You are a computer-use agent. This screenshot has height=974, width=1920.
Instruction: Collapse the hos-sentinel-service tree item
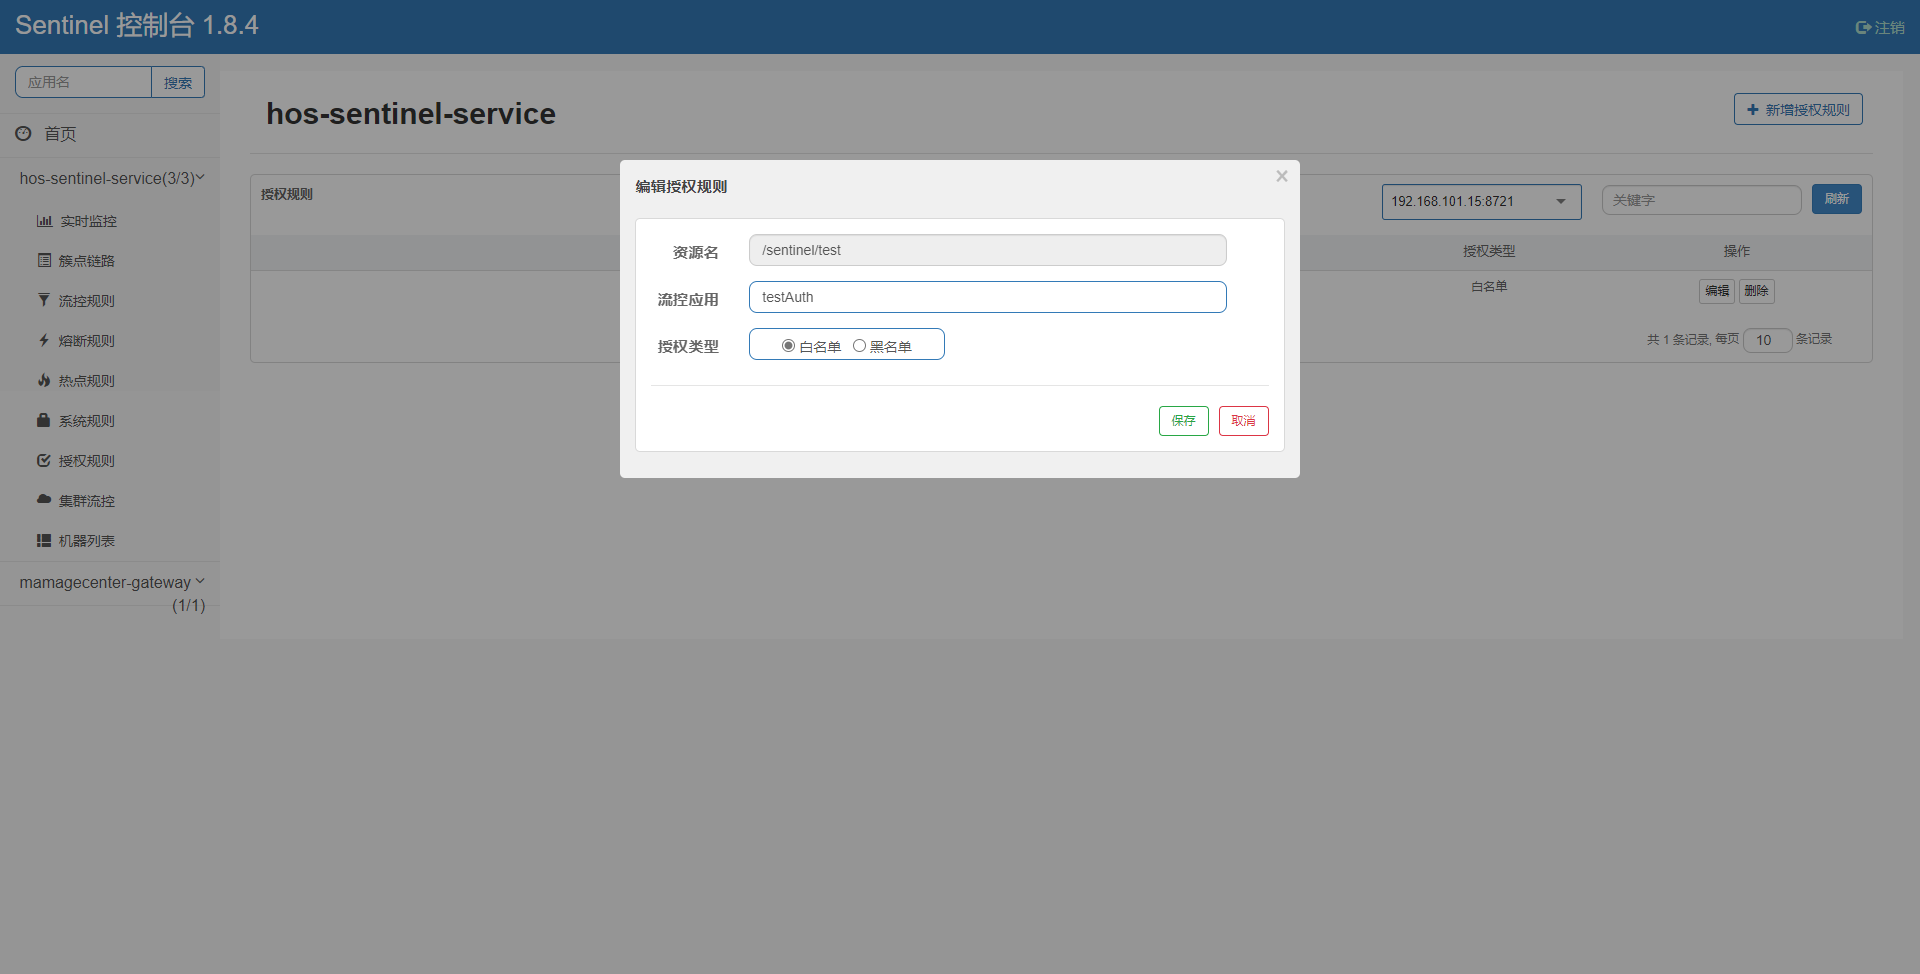coord(111,178)
